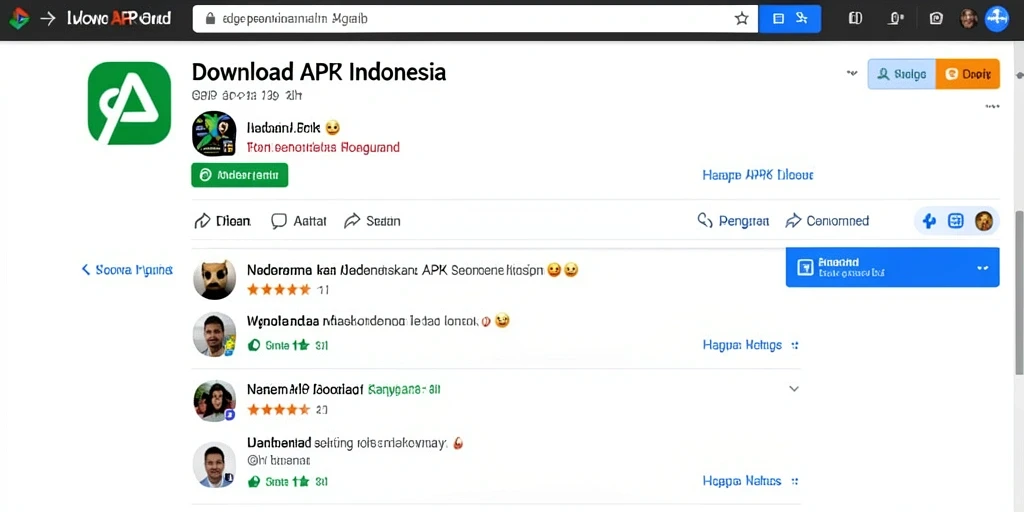
Task: Click the star rating under Nanemaife review
Action: pyautogui.click(x=279, y=410)
